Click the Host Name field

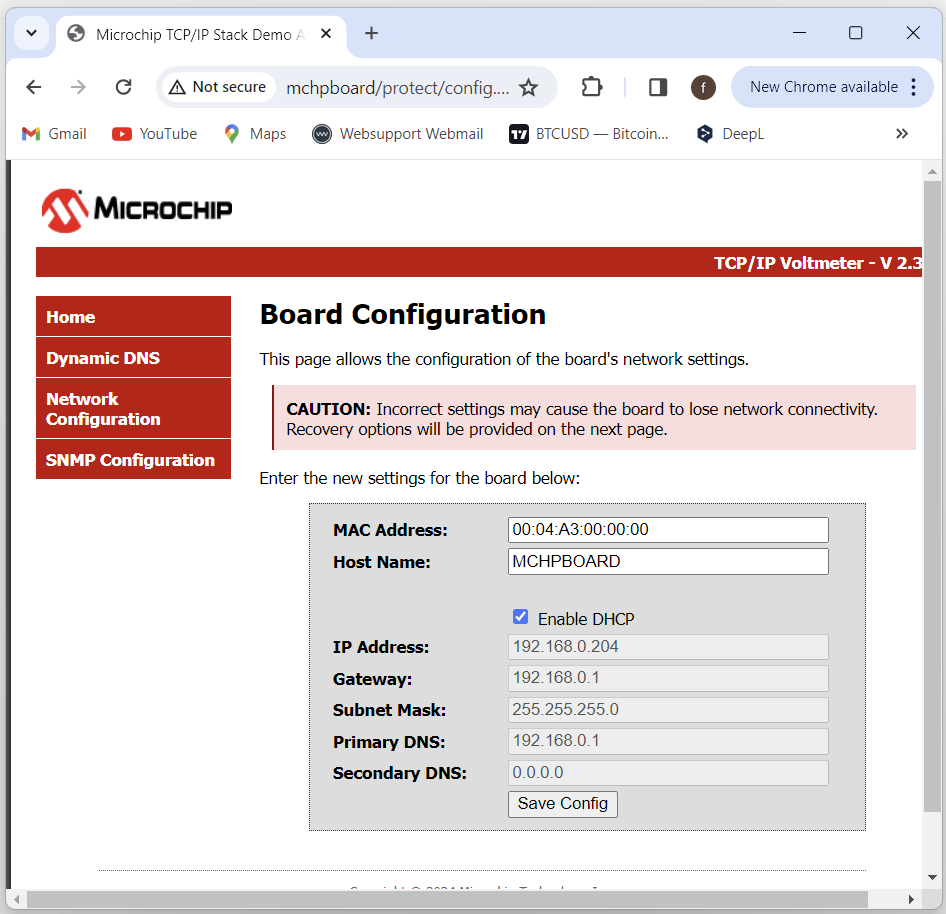click(x=668, y=562)
